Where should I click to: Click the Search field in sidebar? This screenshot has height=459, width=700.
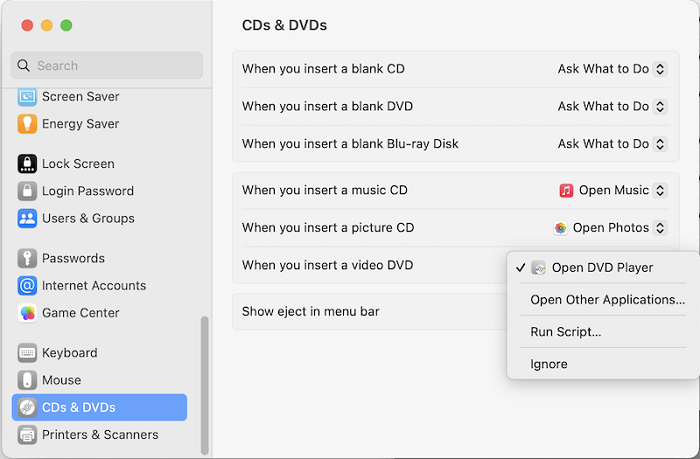click(108, 66)
